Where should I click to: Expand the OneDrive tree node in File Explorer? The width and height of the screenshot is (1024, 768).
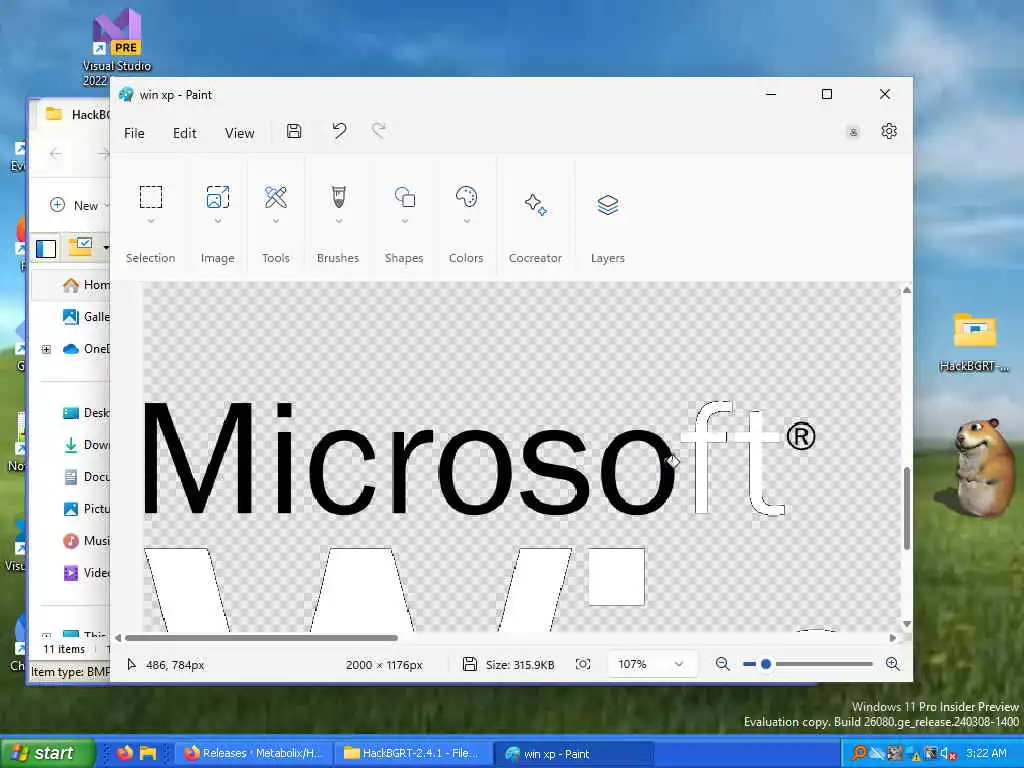[x=46, y=349]
